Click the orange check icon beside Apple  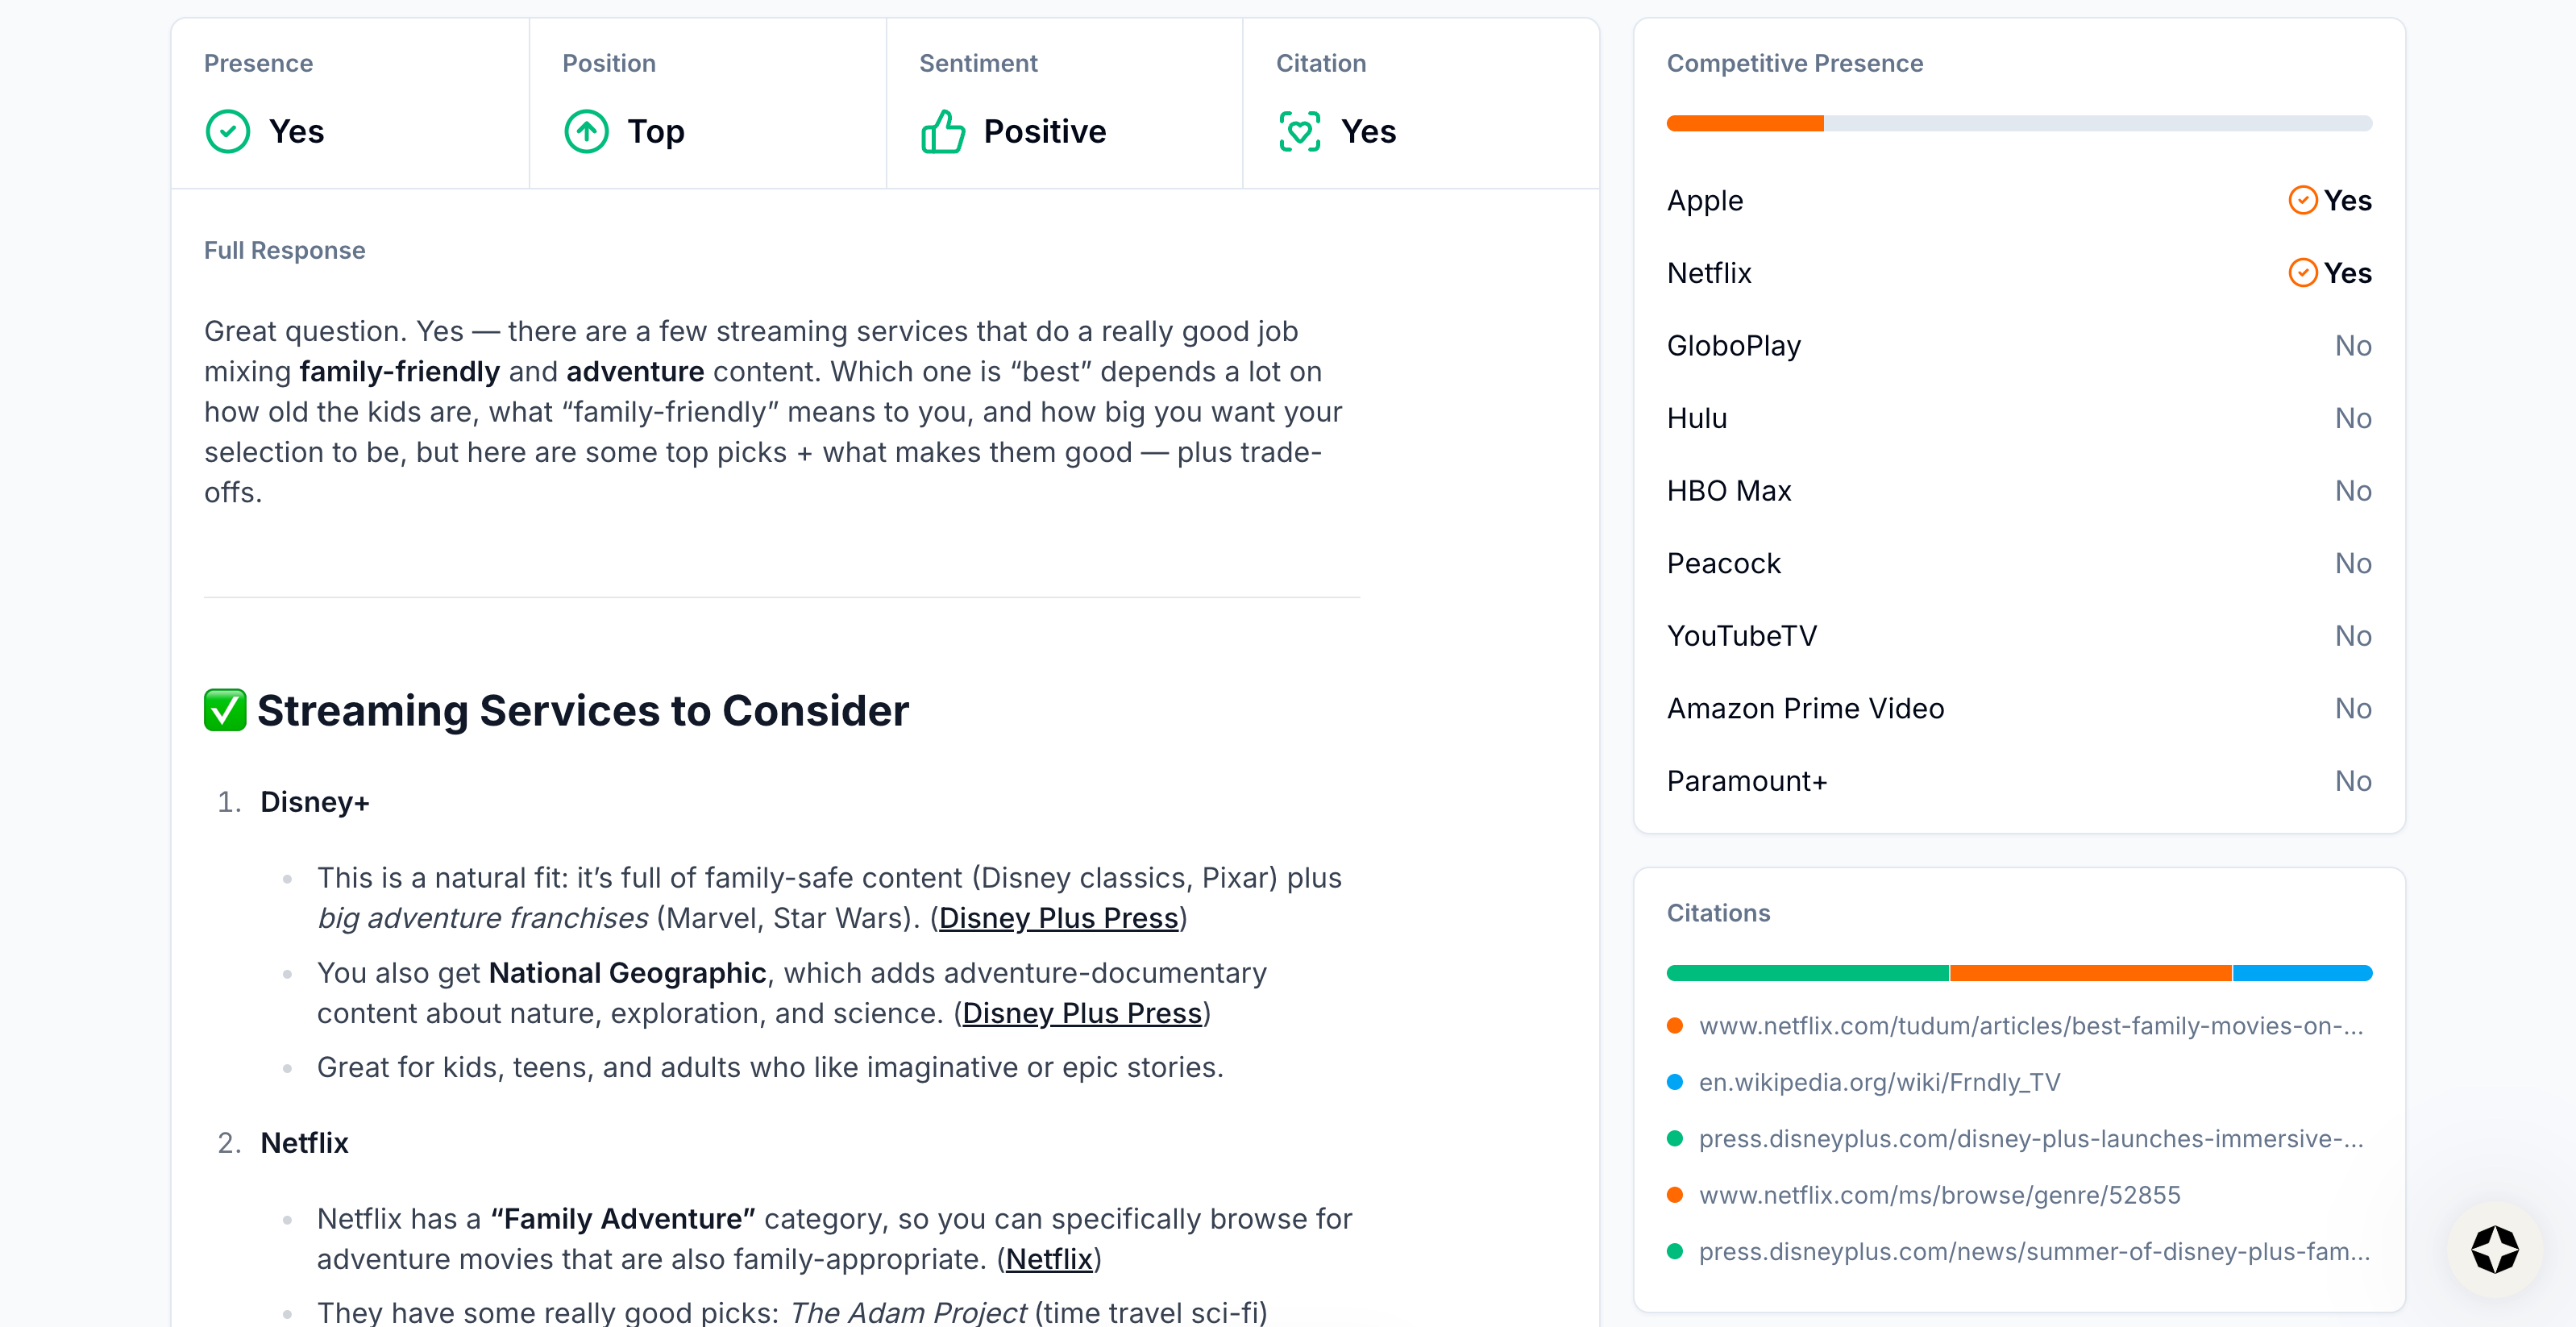coord(2302,200)
